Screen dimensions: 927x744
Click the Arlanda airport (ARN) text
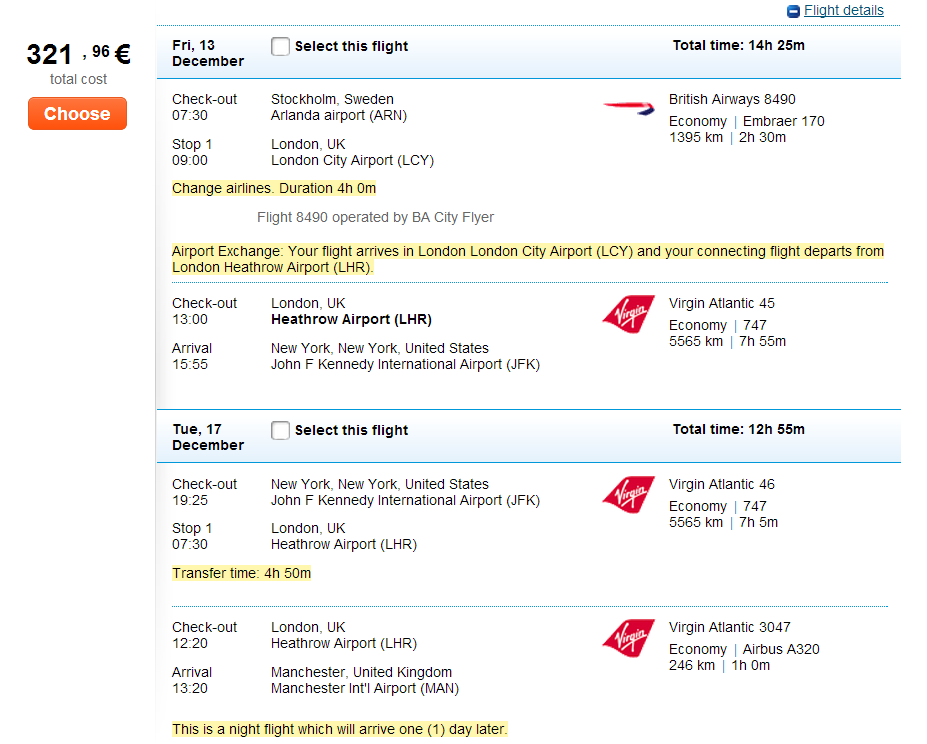point(338,116)
